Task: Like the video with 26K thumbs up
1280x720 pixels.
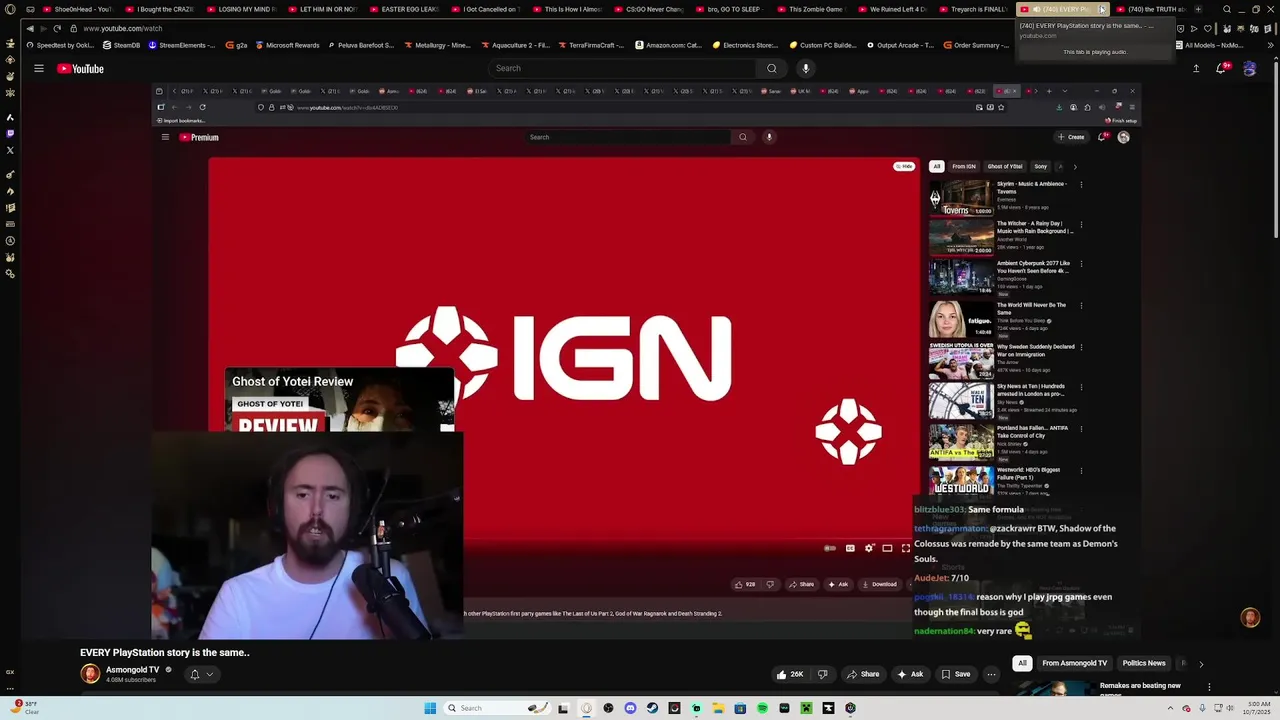Action: point(790,674)
